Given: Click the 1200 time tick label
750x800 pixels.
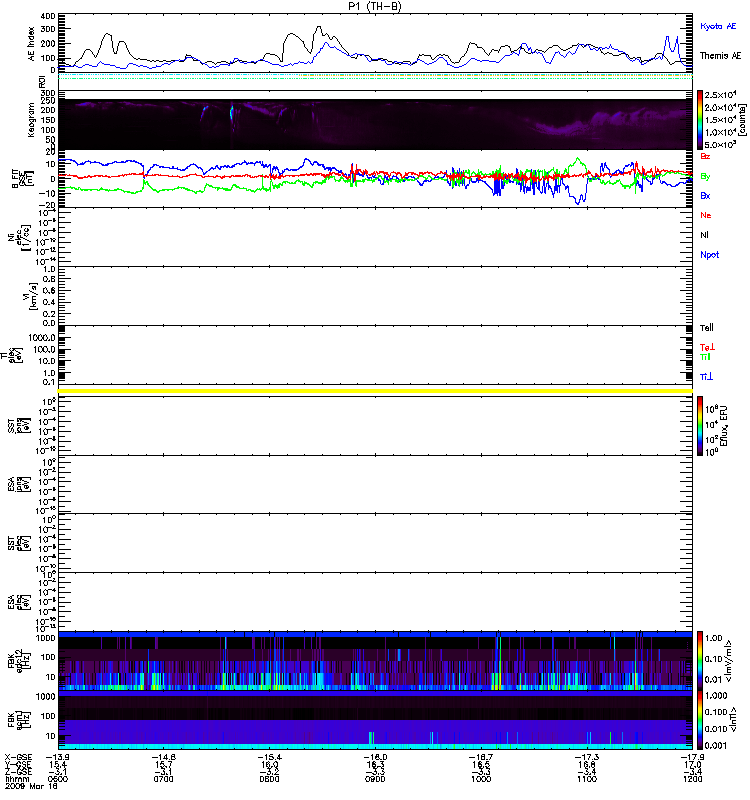Looking at the screenshot, I should tap(692, 779).
